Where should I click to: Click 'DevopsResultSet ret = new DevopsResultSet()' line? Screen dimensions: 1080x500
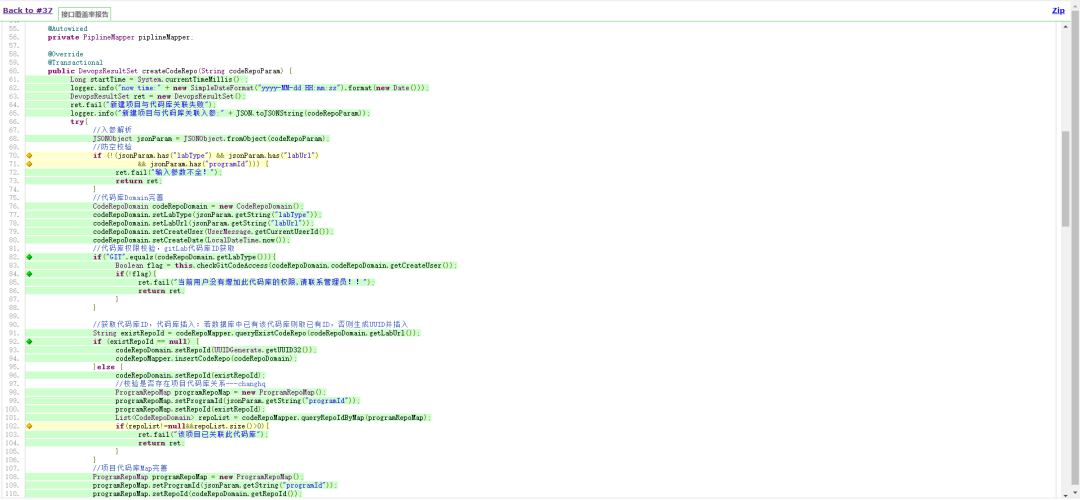coord(158,96)
